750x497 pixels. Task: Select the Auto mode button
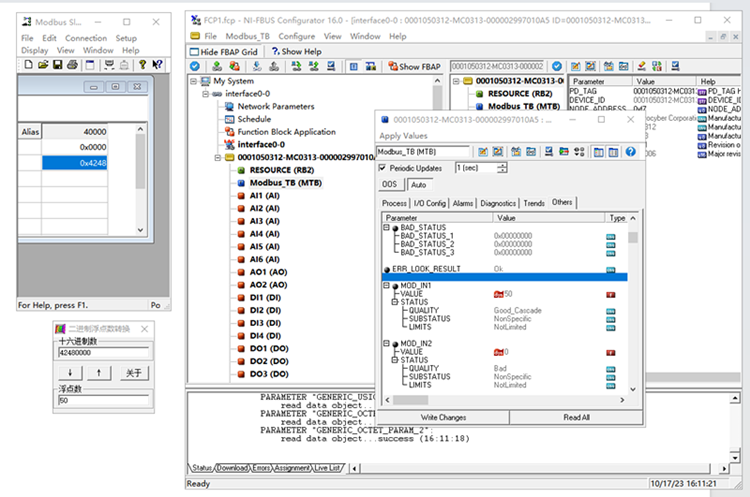point(419,185)
